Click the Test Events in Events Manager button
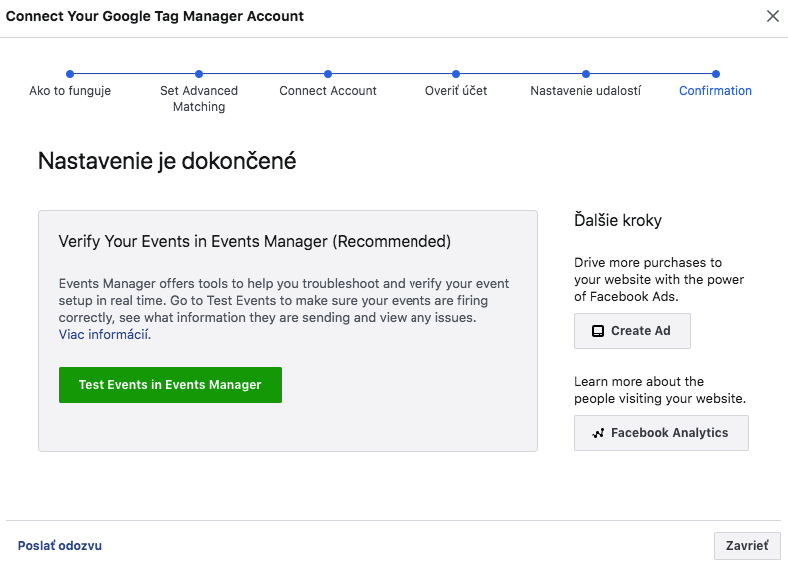Image resolution: width=788 pixels, height=569 pixels. pyautogui.click(x=170, y=385)
